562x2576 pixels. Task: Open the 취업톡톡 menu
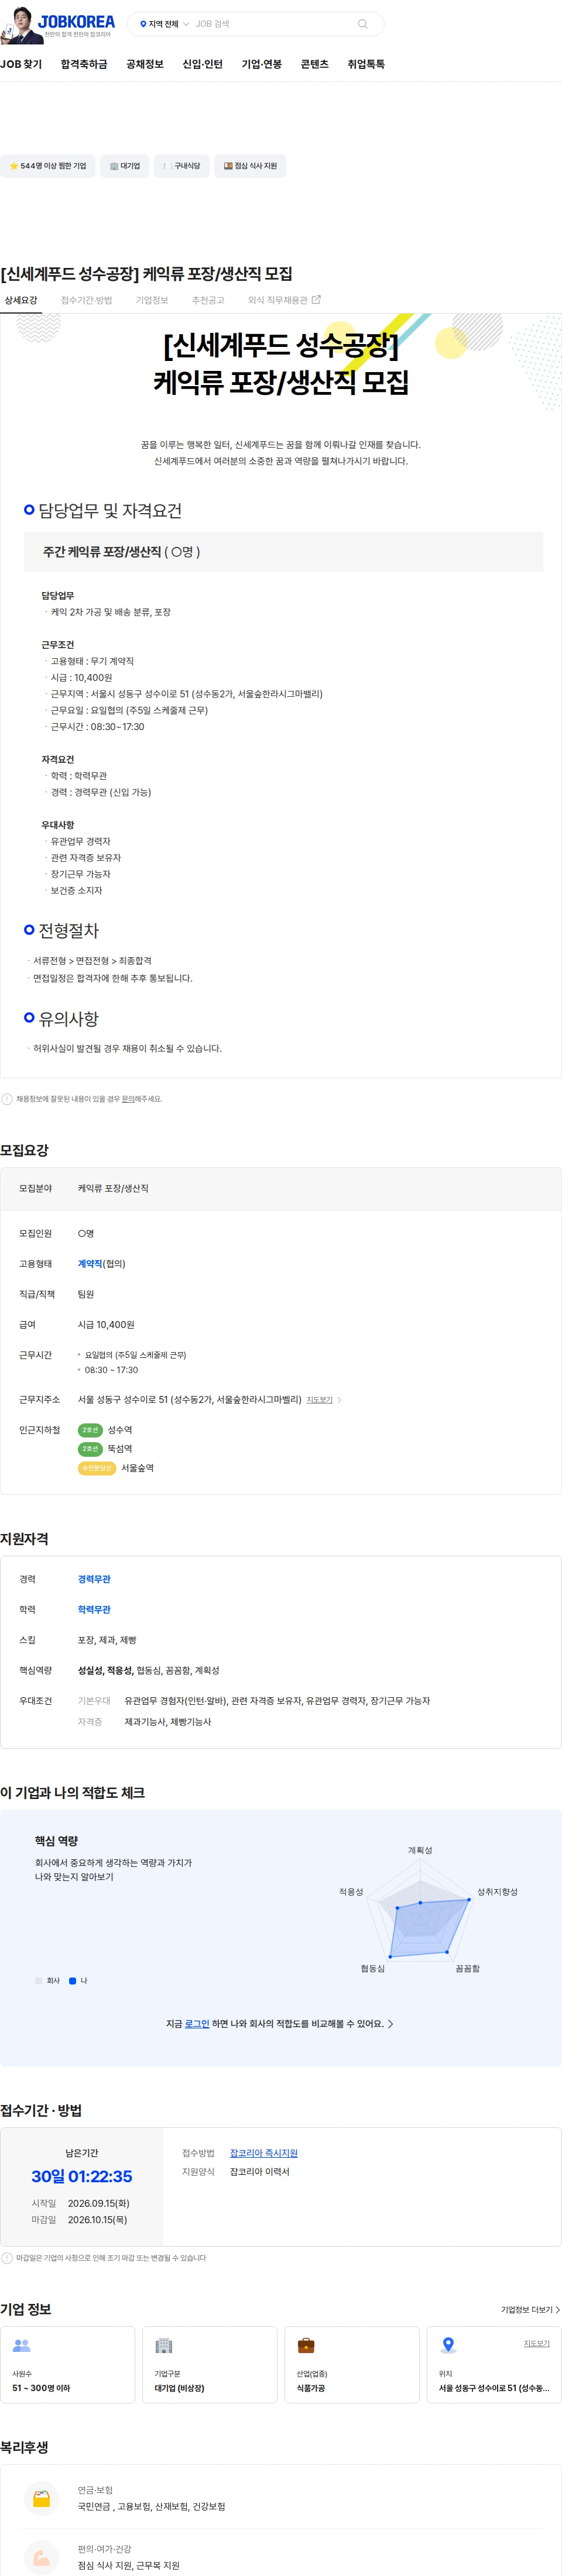coord(366,64)
